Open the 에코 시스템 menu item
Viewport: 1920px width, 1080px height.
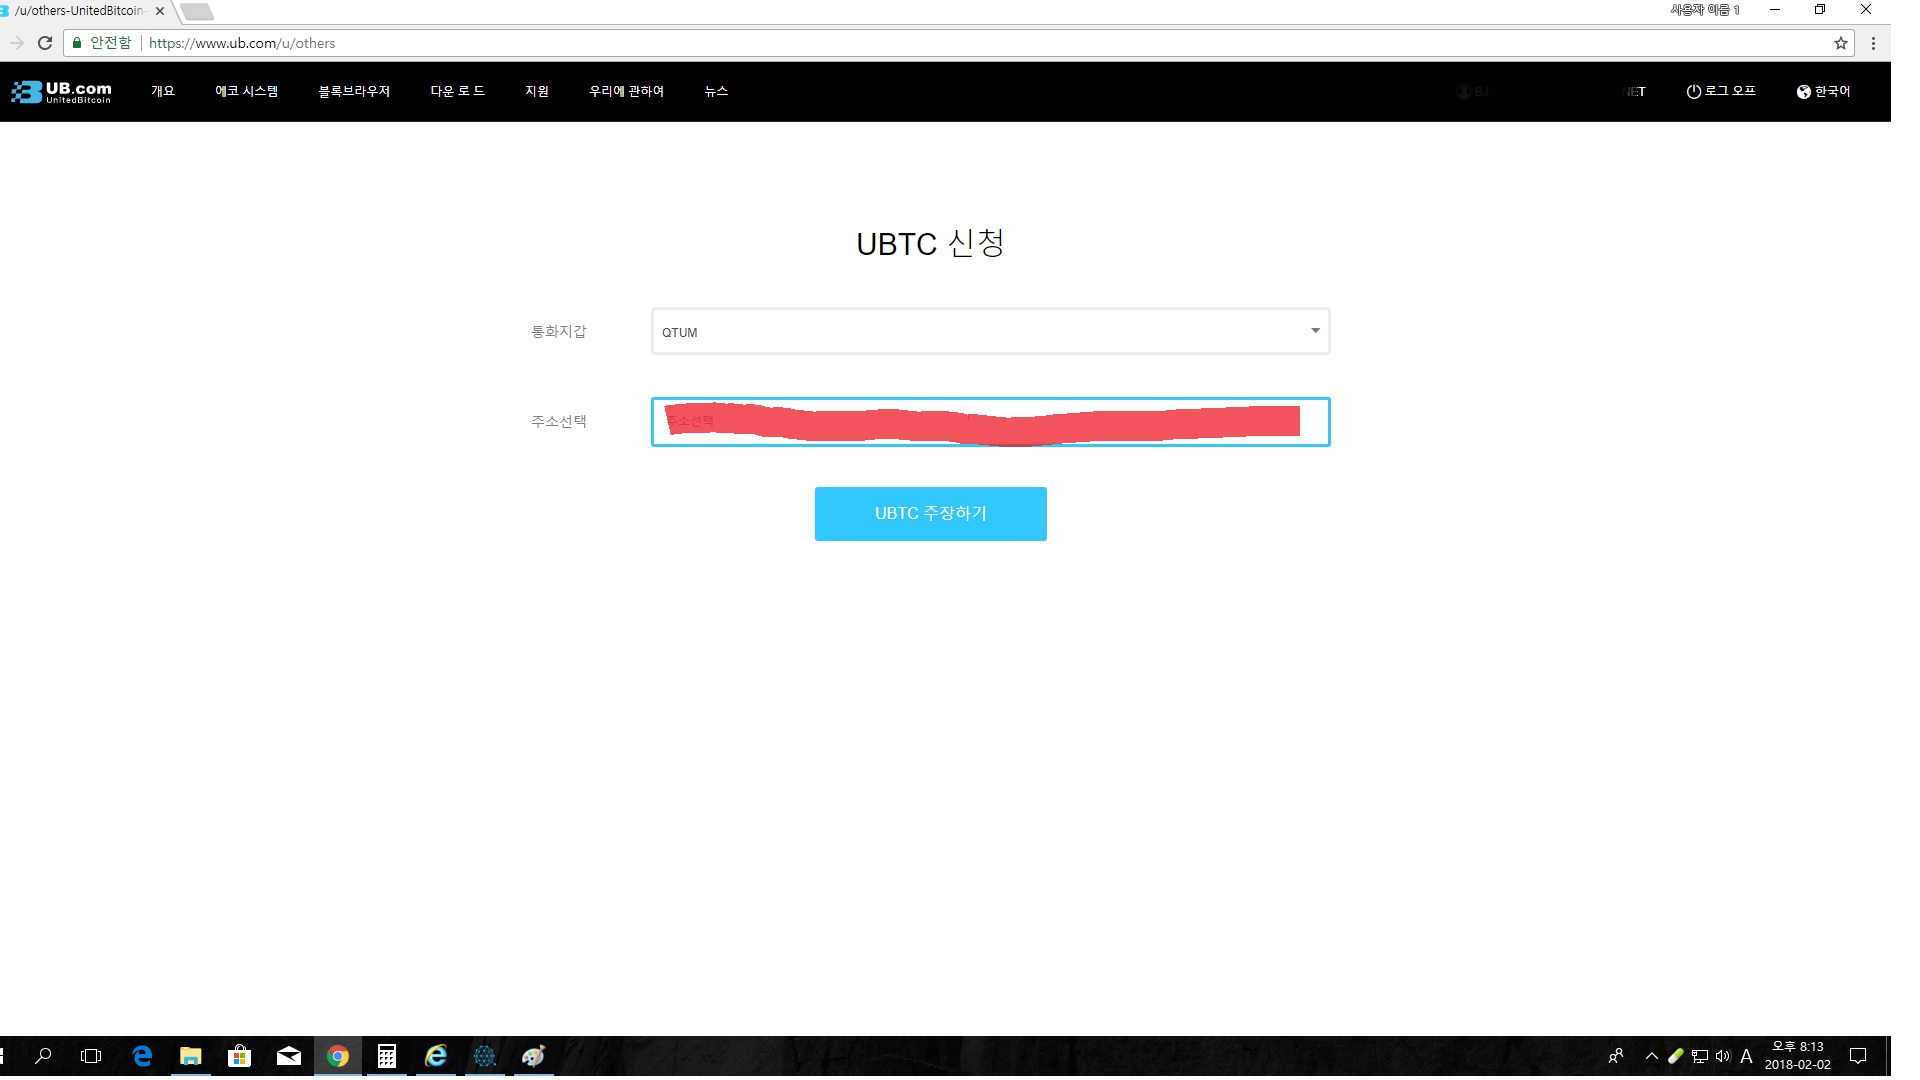(246, 91)
